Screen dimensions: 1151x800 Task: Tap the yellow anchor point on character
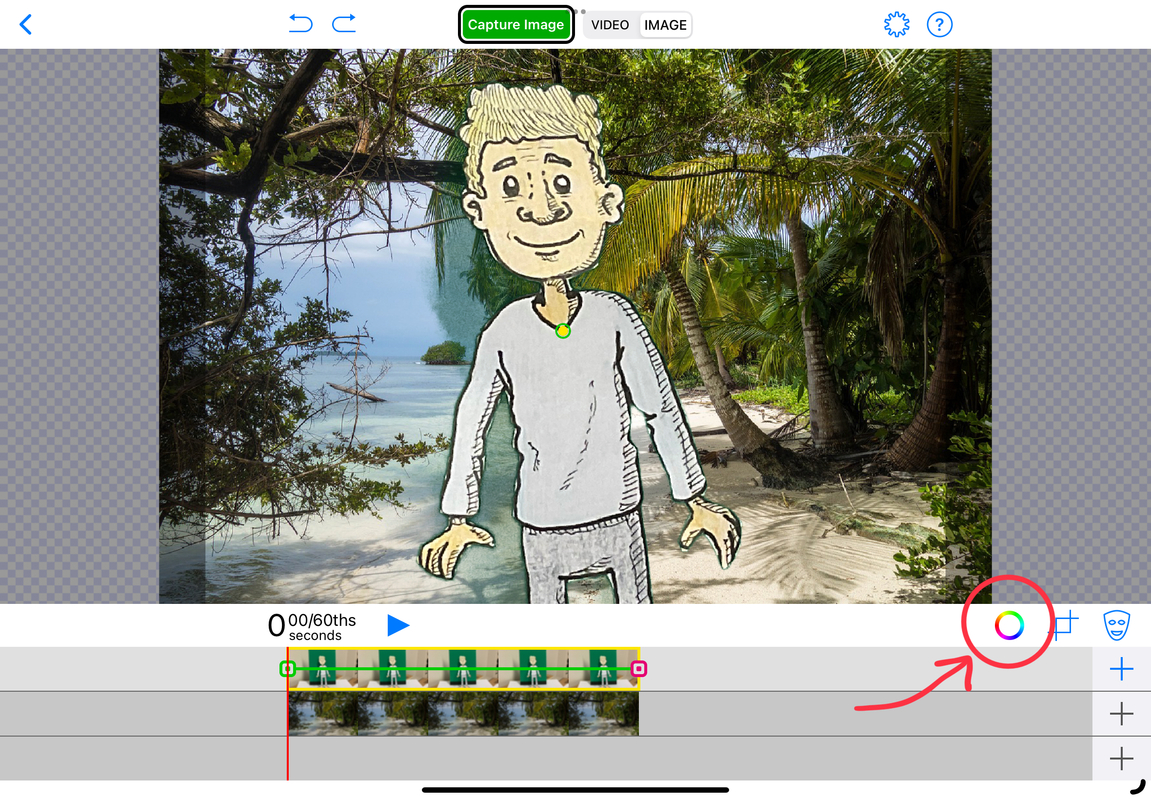click(x=563, y=331)
